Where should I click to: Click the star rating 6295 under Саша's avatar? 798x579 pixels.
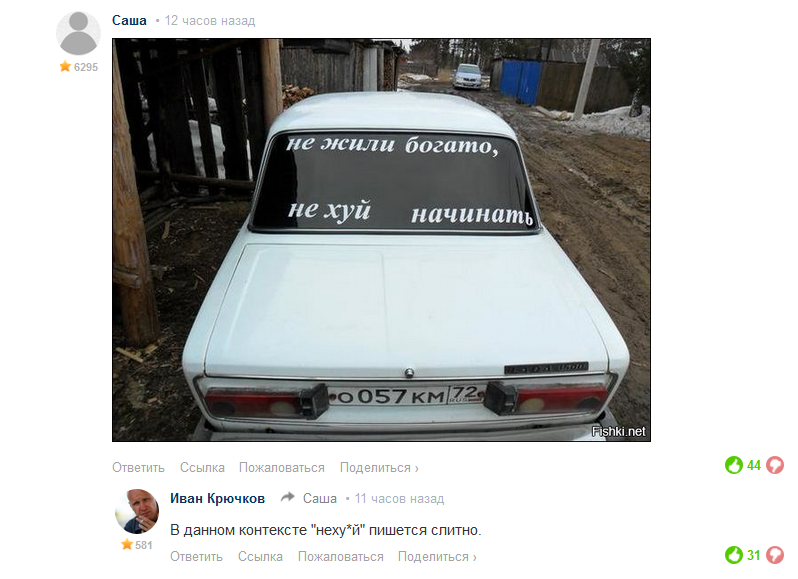point(79,67)
